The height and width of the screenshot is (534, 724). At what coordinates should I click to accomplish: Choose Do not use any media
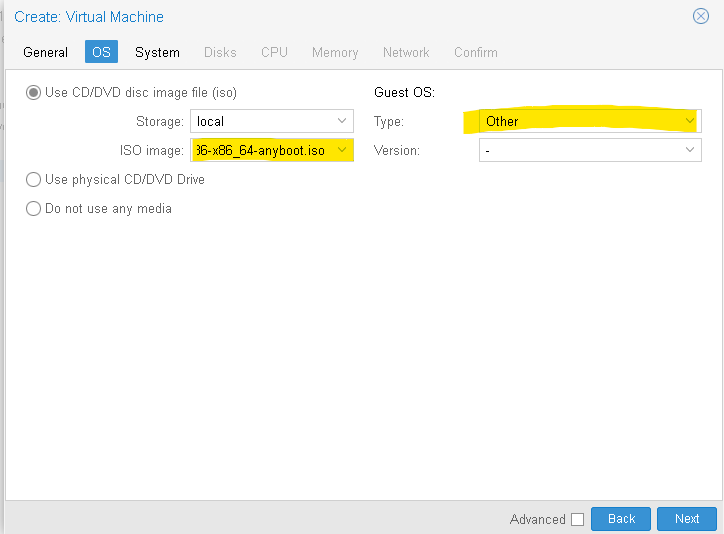click(33, 208)
